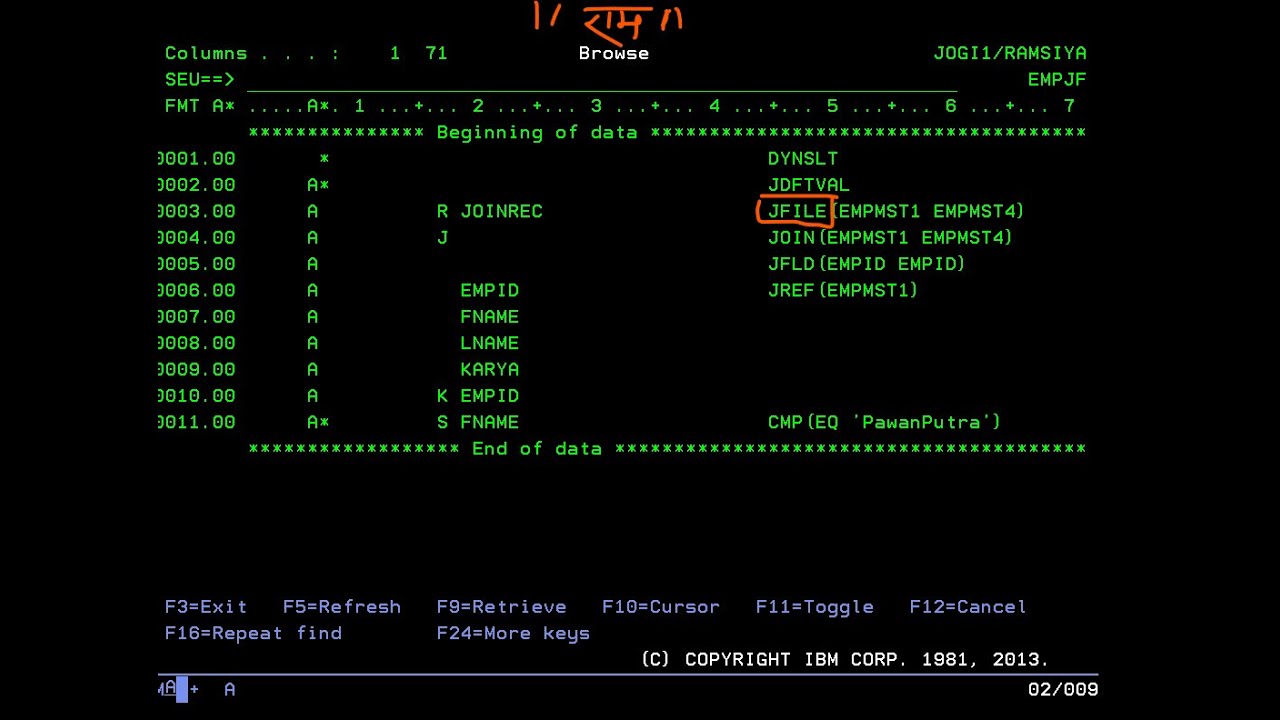Image resolution: width=1280 pixels, height=720 pixels.
Task: Click the FMT A* format ruler label
Action: point(200,106)
